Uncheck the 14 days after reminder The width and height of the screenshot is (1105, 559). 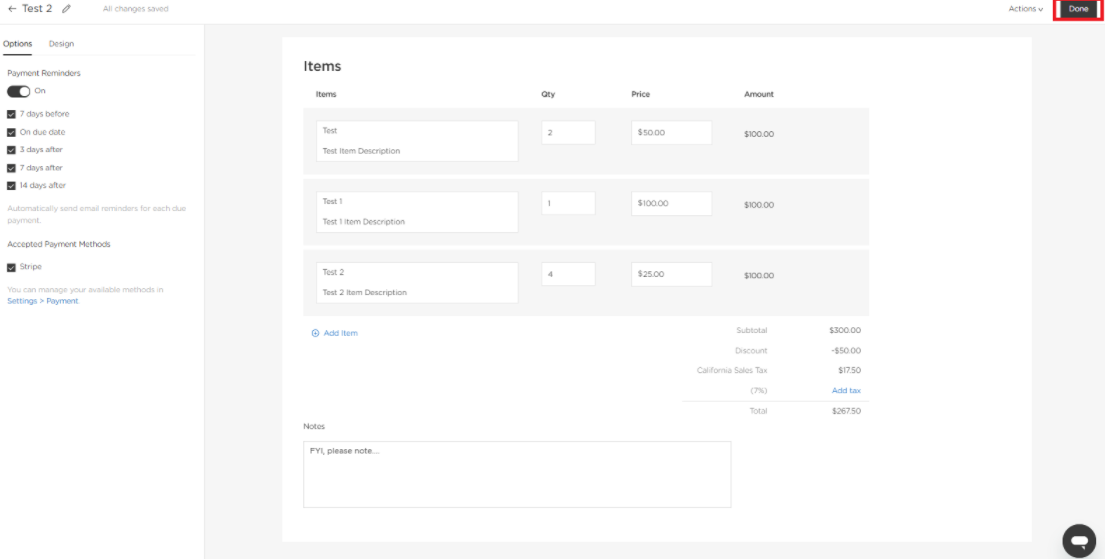click(11, 186)
